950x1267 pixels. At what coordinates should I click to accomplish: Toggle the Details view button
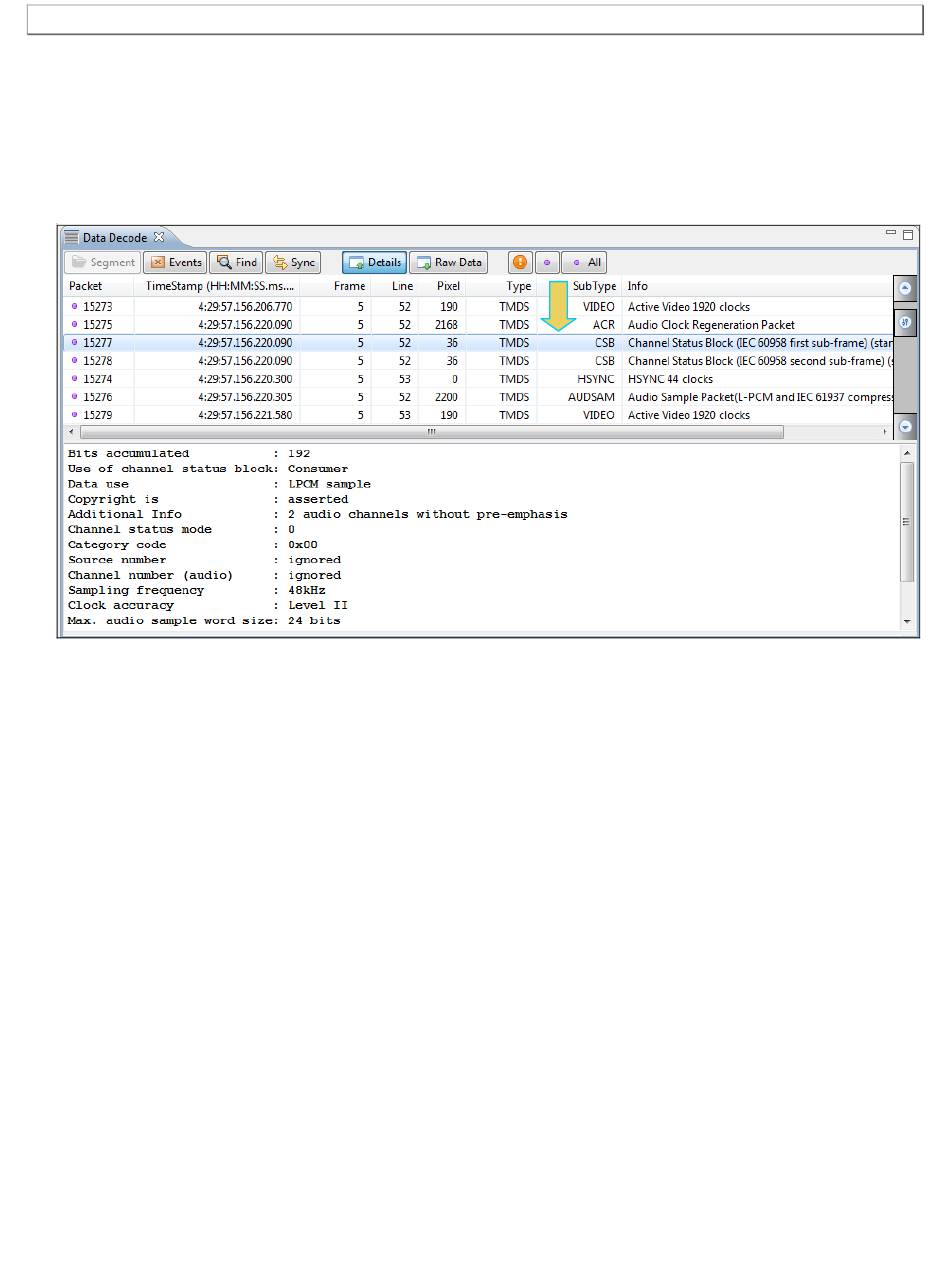[374, 263]
